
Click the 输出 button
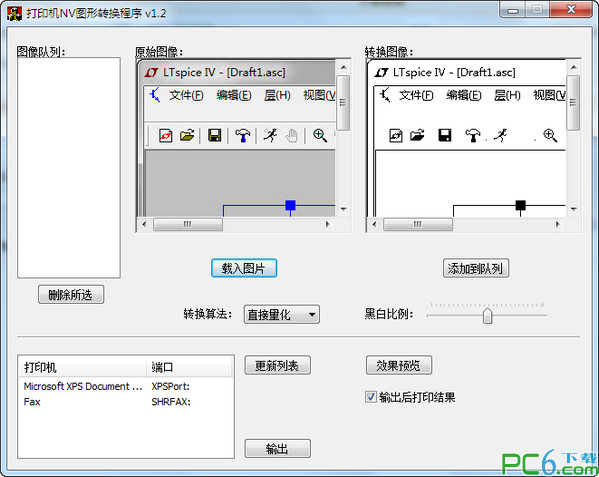tap(277, 448)
